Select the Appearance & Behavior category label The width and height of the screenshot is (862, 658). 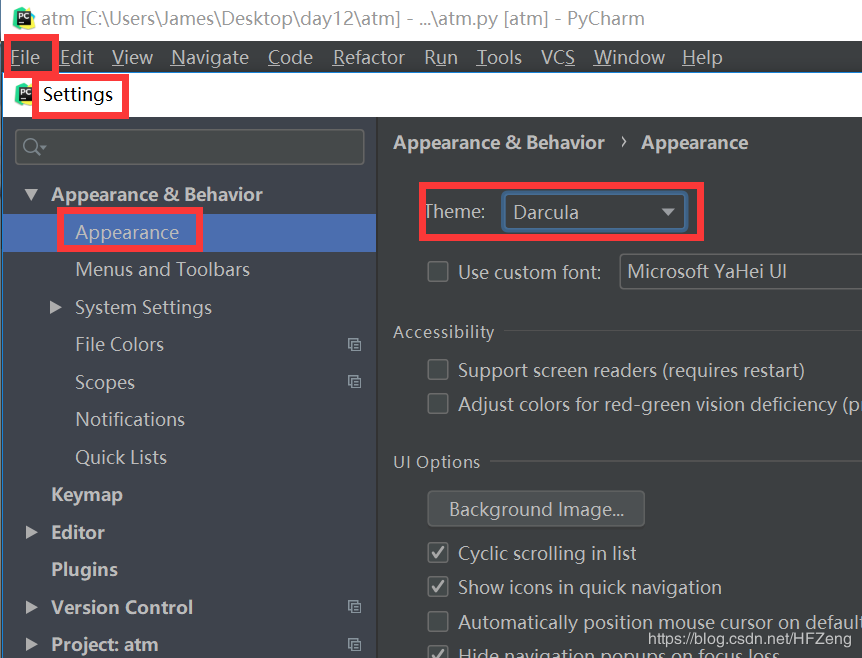(157, 195)
